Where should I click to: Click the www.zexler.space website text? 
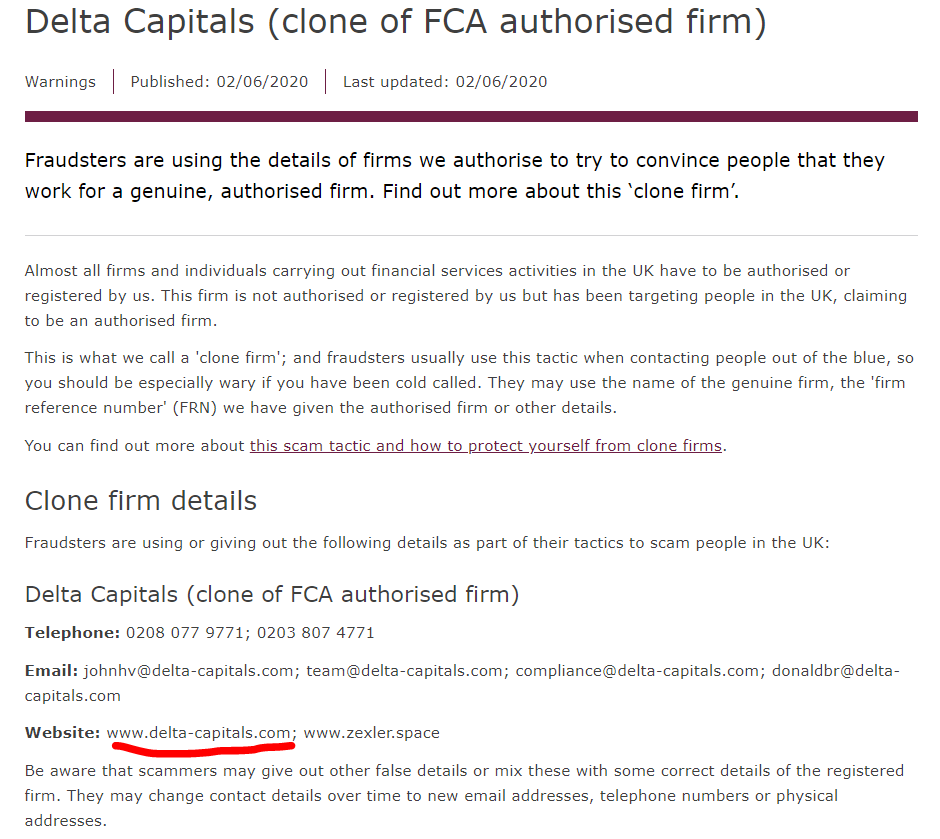tap(372, 733)
